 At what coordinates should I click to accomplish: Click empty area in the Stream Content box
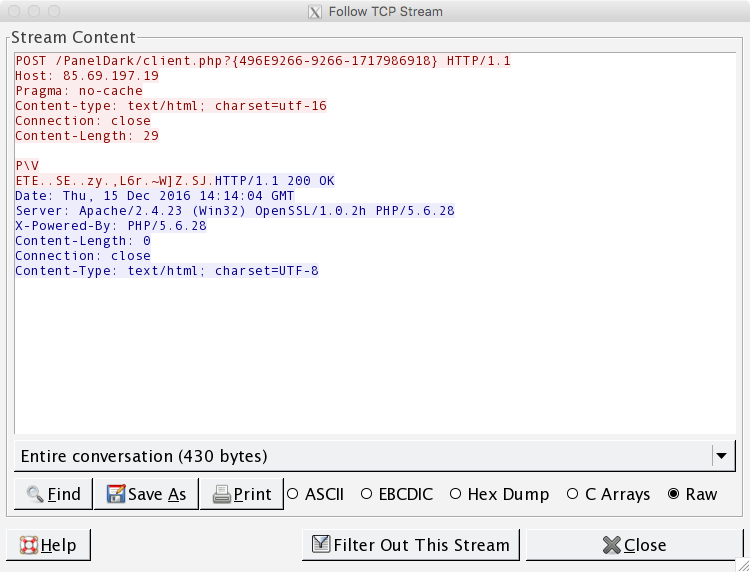[370, 360]
